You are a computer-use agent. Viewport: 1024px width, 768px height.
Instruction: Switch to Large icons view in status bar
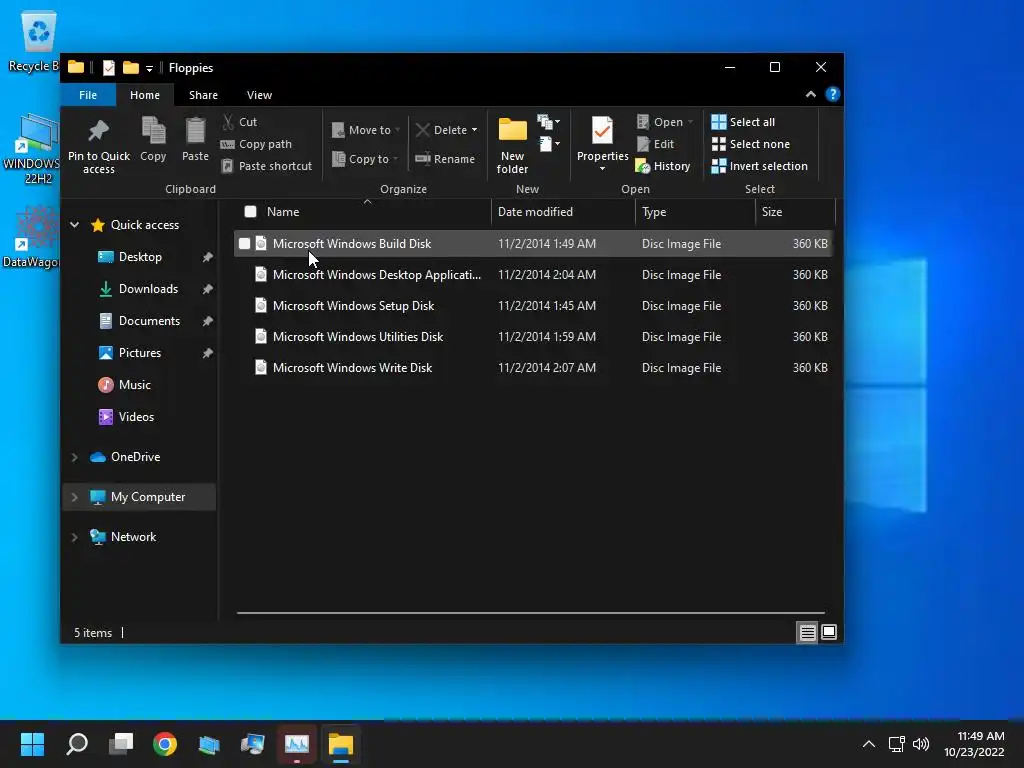pyautogui.click(x=829, y=632)
